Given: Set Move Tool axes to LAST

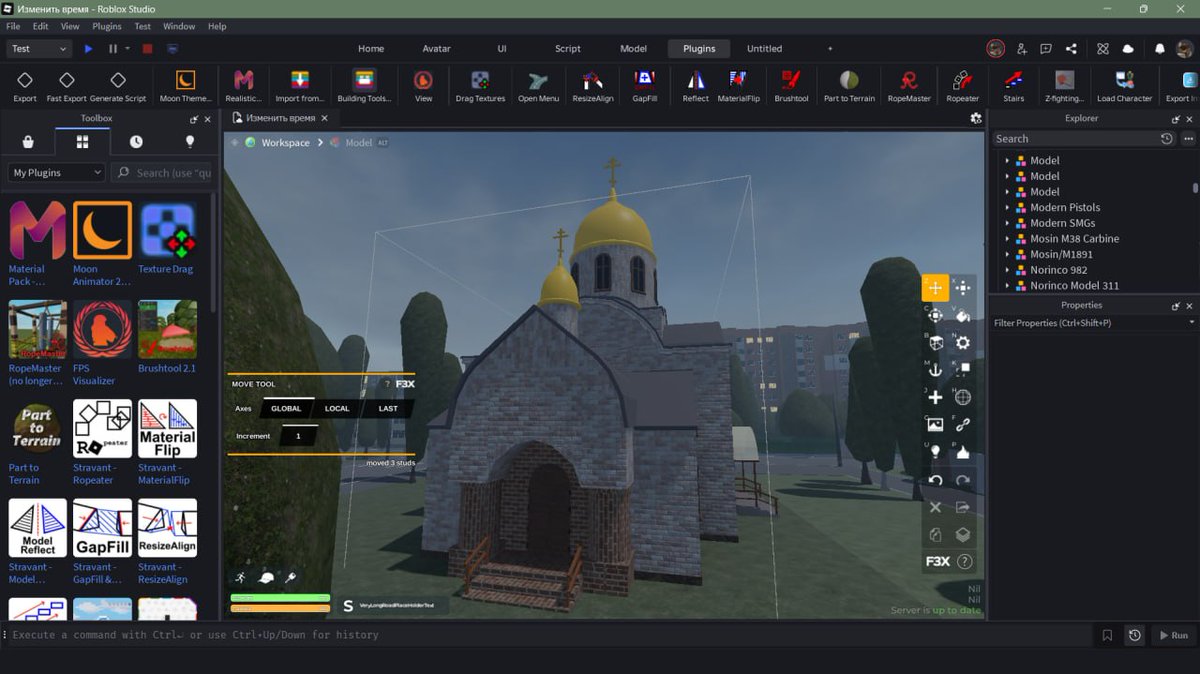Looking at the screenshot, I should tap(388, 408).
